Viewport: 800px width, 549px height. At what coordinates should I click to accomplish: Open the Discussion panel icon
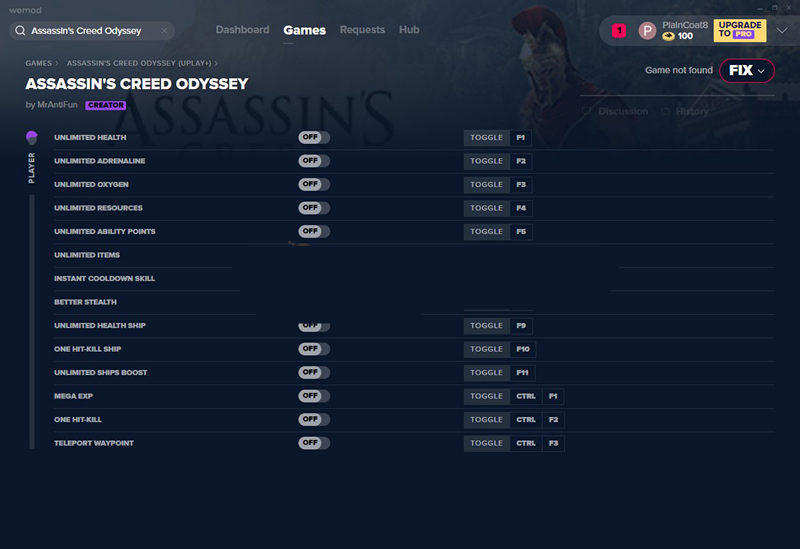[x=587, y=111]
